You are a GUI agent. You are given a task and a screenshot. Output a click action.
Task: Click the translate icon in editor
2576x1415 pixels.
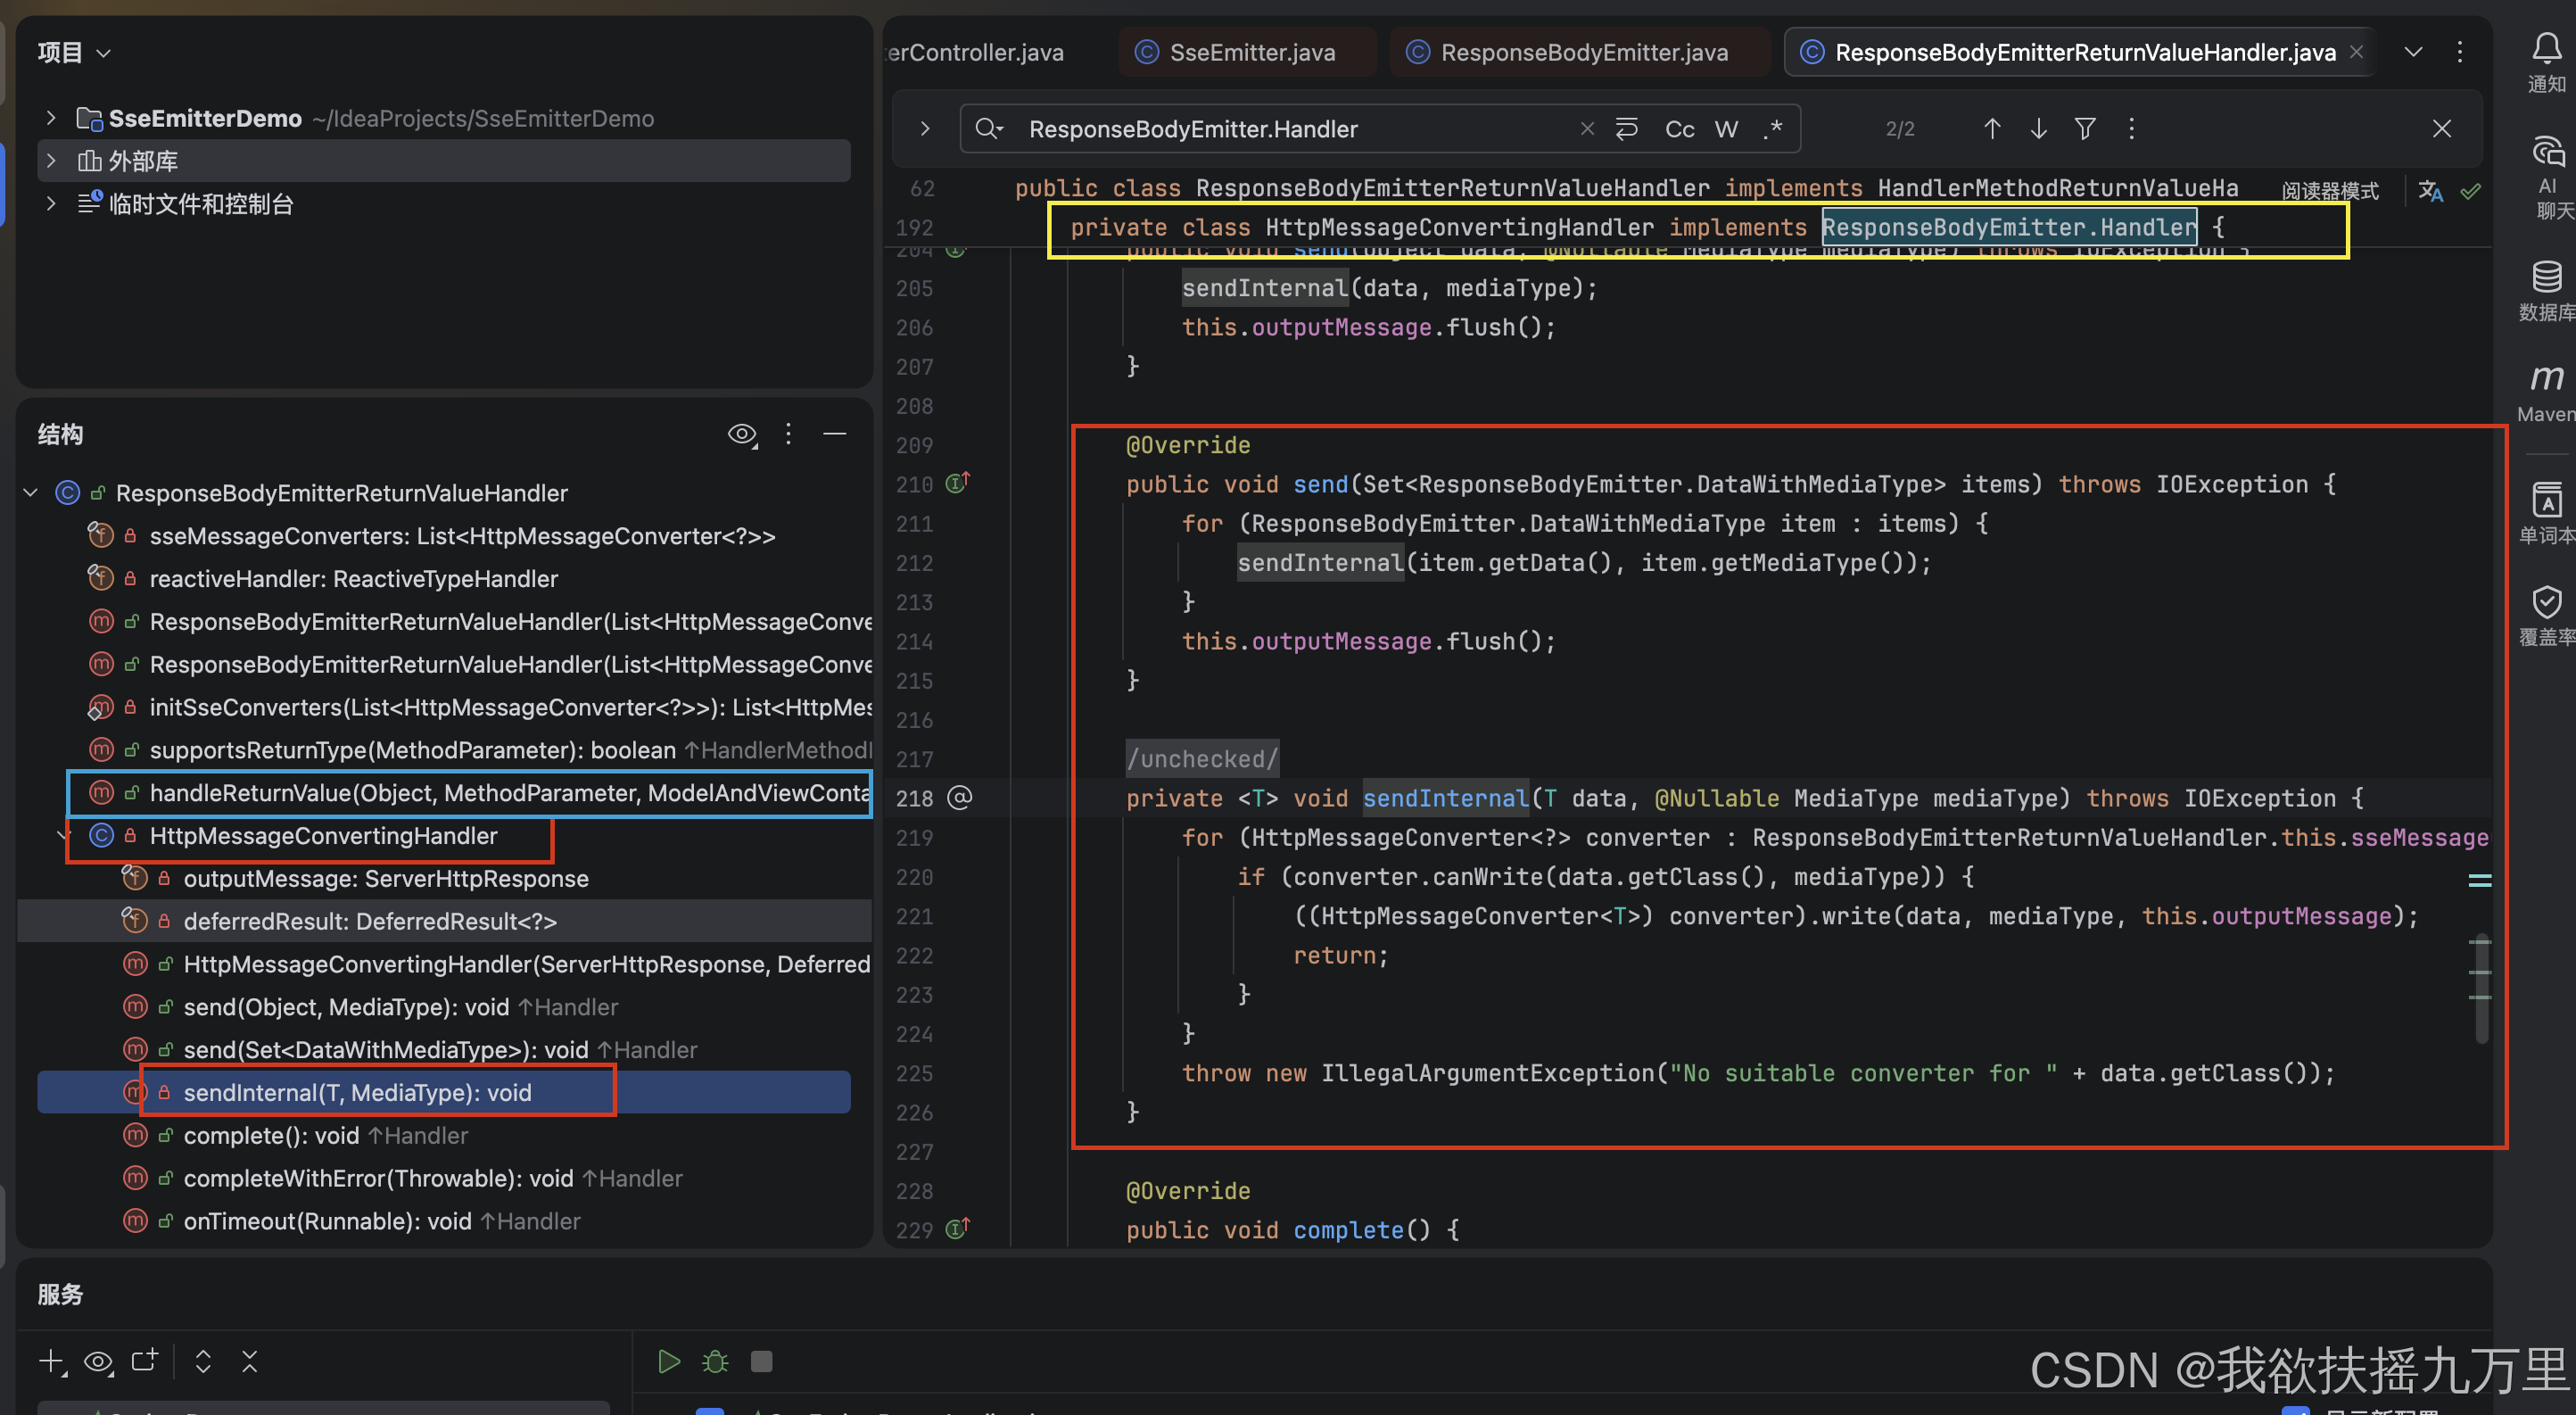tap(2430, 191)
